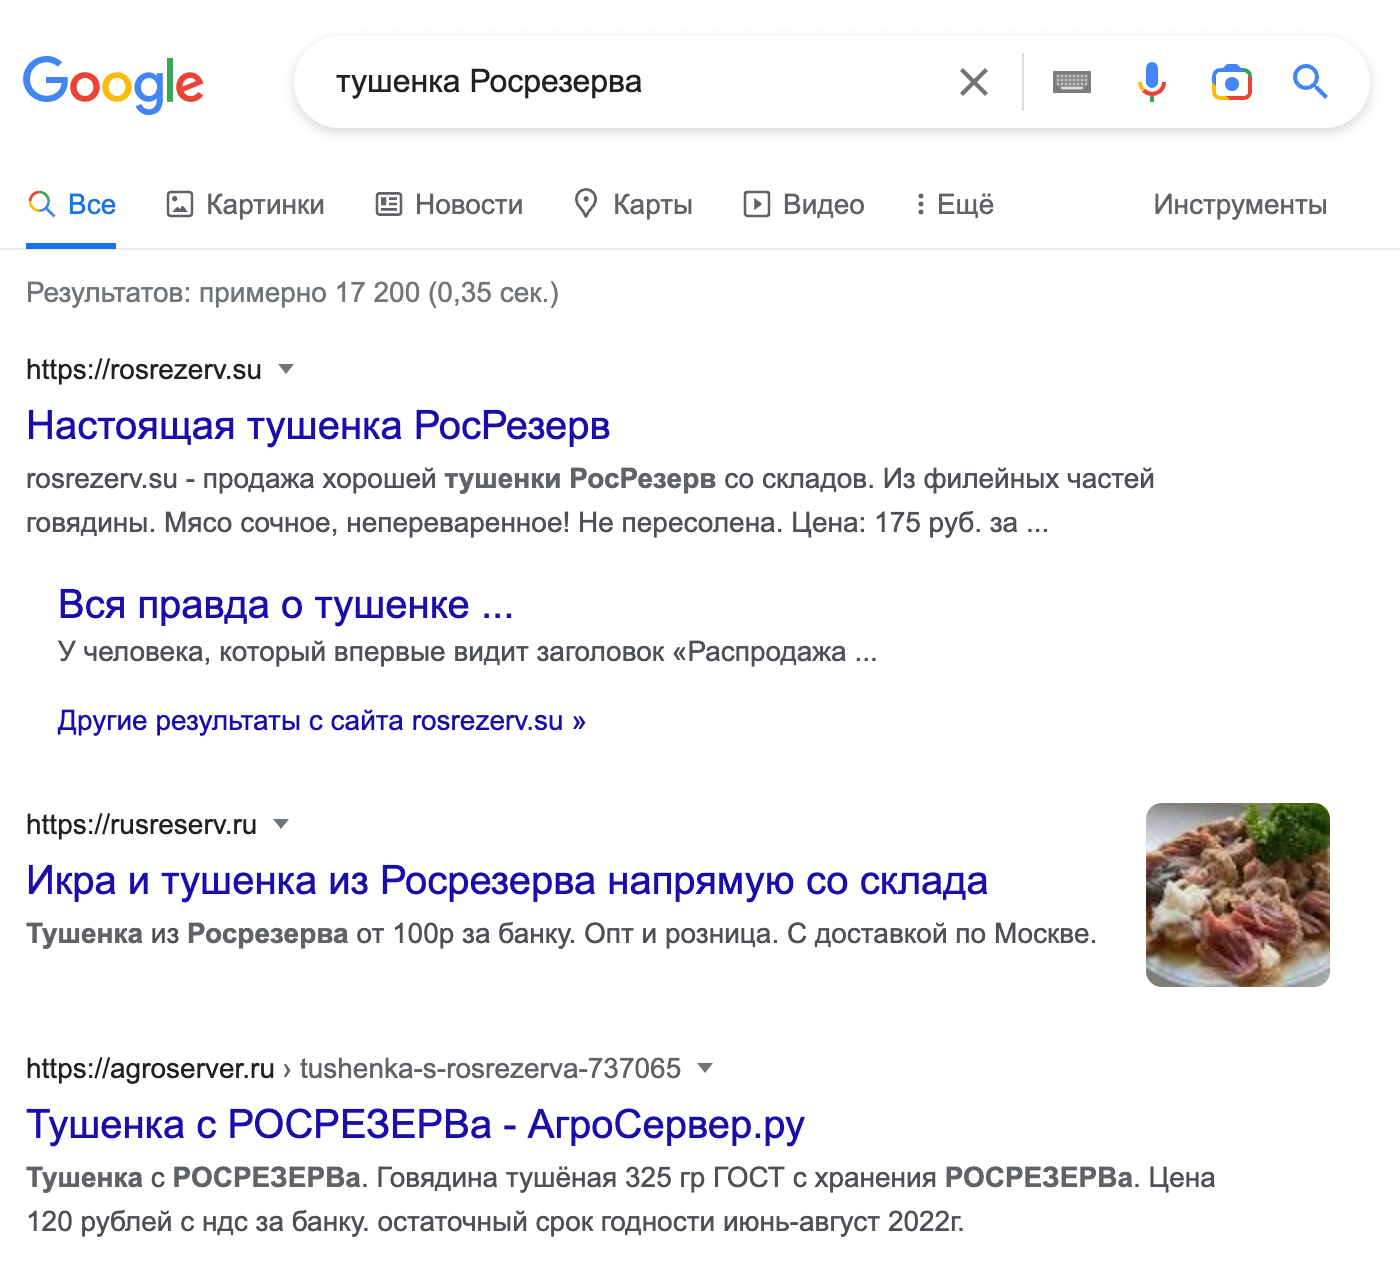
Task: Open Инструменты search tools
Action: [x=1240, y=205]
